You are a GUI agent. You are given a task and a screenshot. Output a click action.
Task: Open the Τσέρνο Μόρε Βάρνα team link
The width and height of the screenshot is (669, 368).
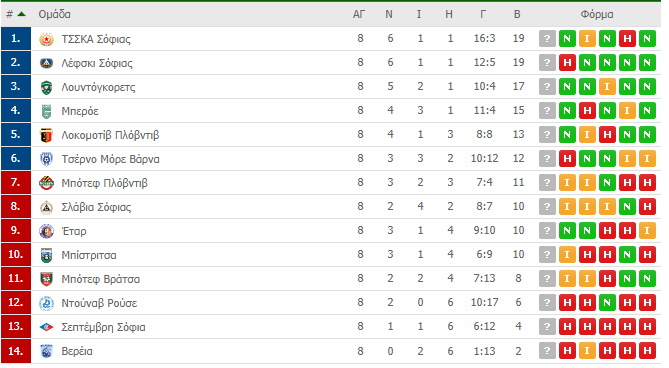pos(111,159)
